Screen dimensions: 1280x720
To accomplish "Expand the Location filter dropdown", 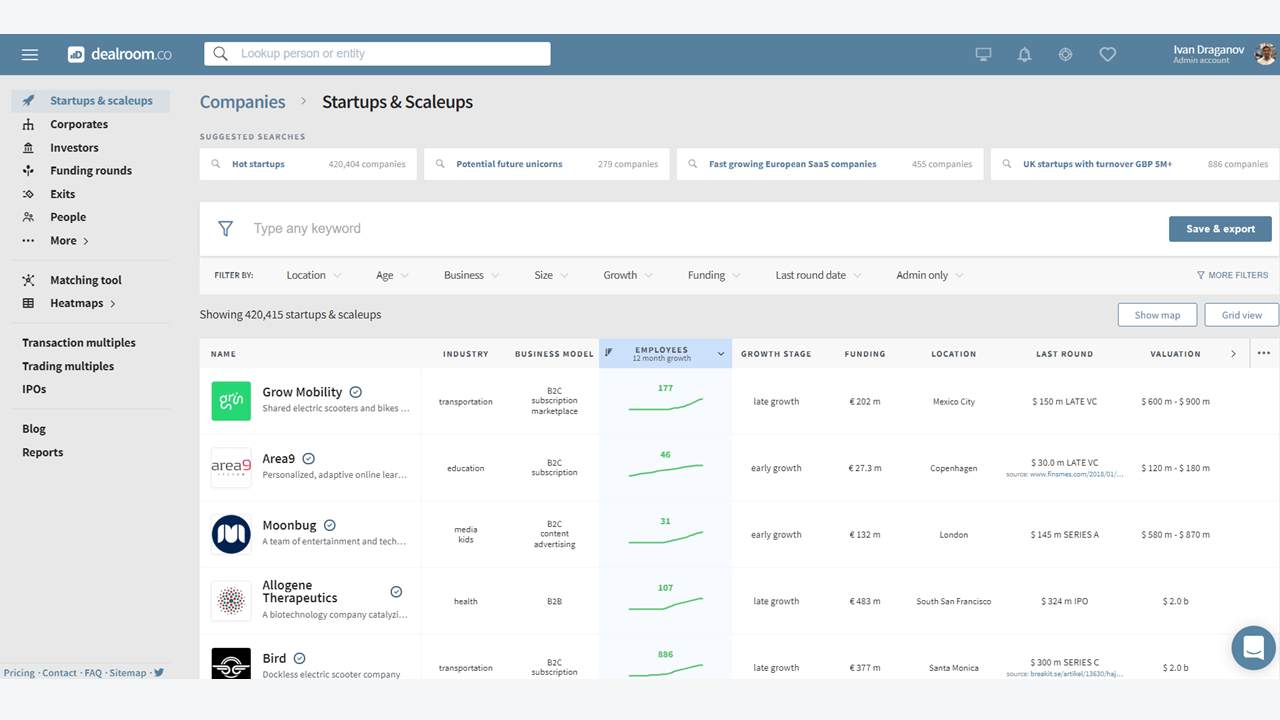I will point(313,275).
